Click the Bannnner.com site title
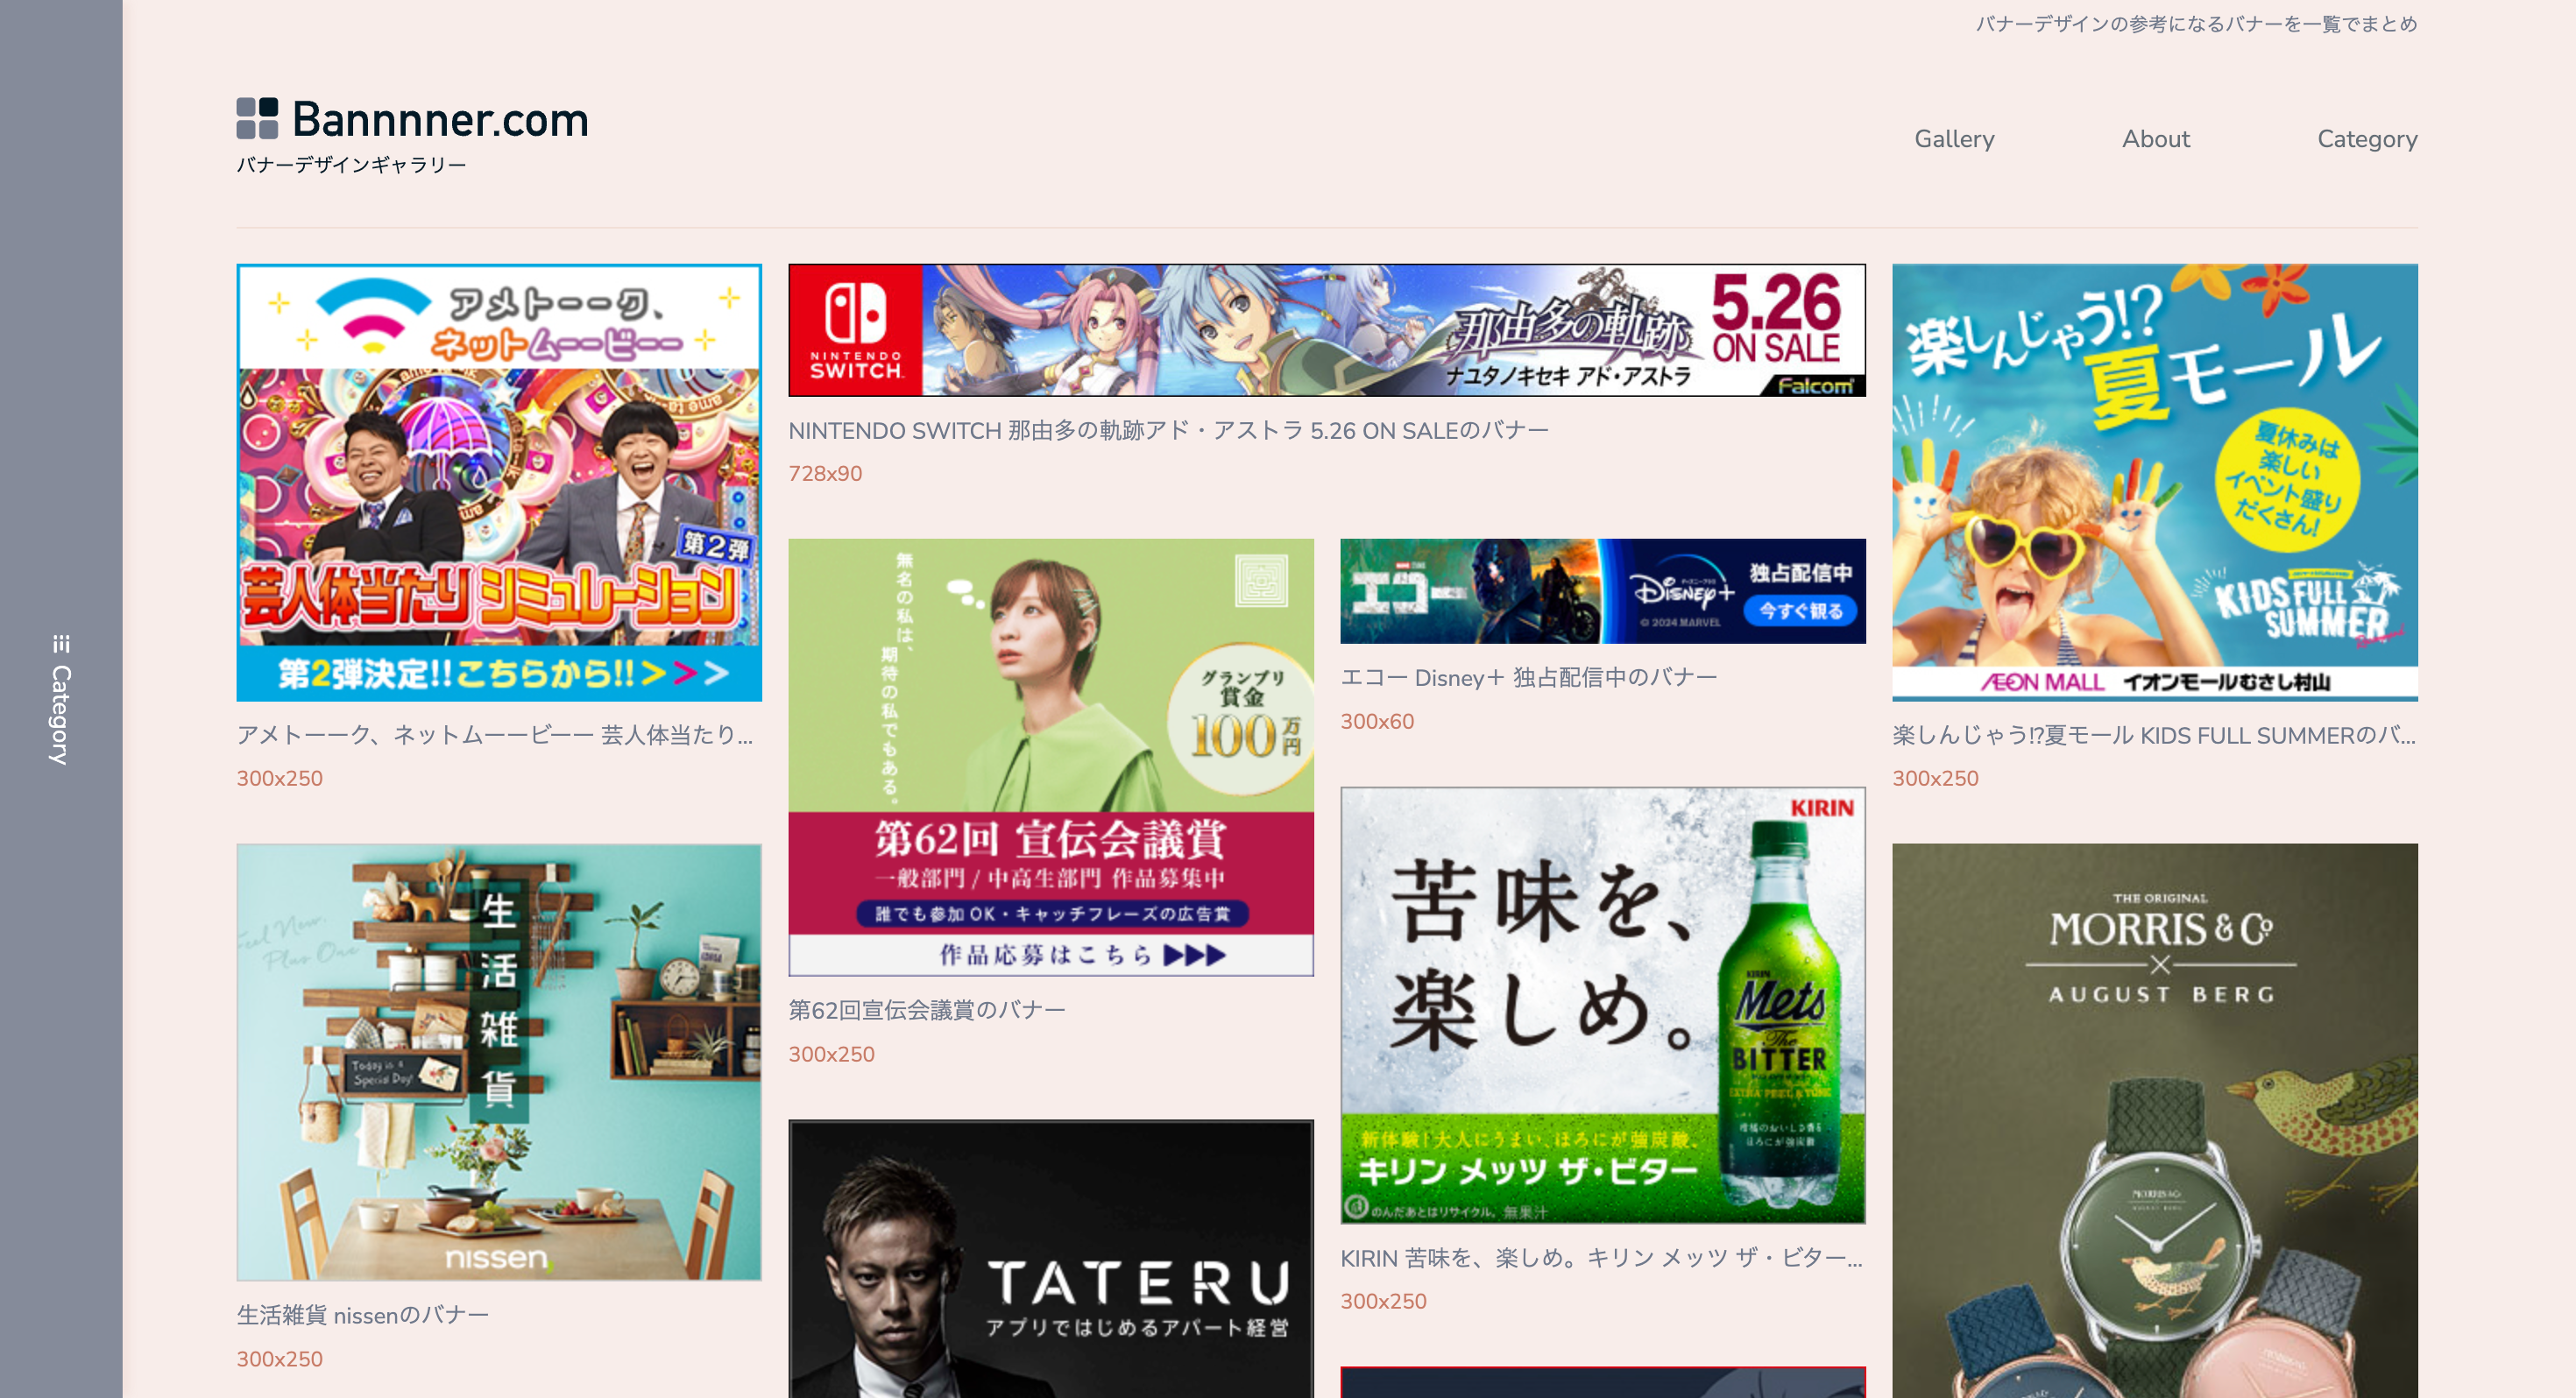 [440, 120]
